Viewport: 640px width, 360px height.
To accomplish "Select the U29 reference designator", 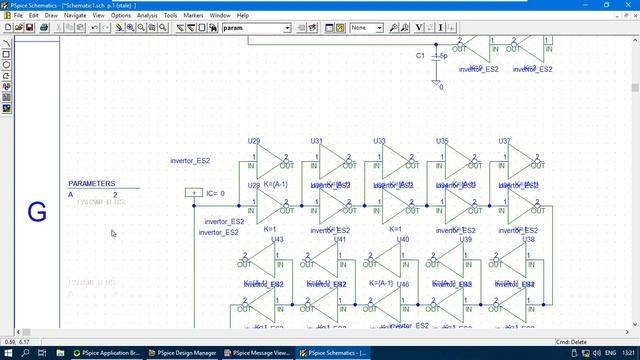I will click(254, 141).
